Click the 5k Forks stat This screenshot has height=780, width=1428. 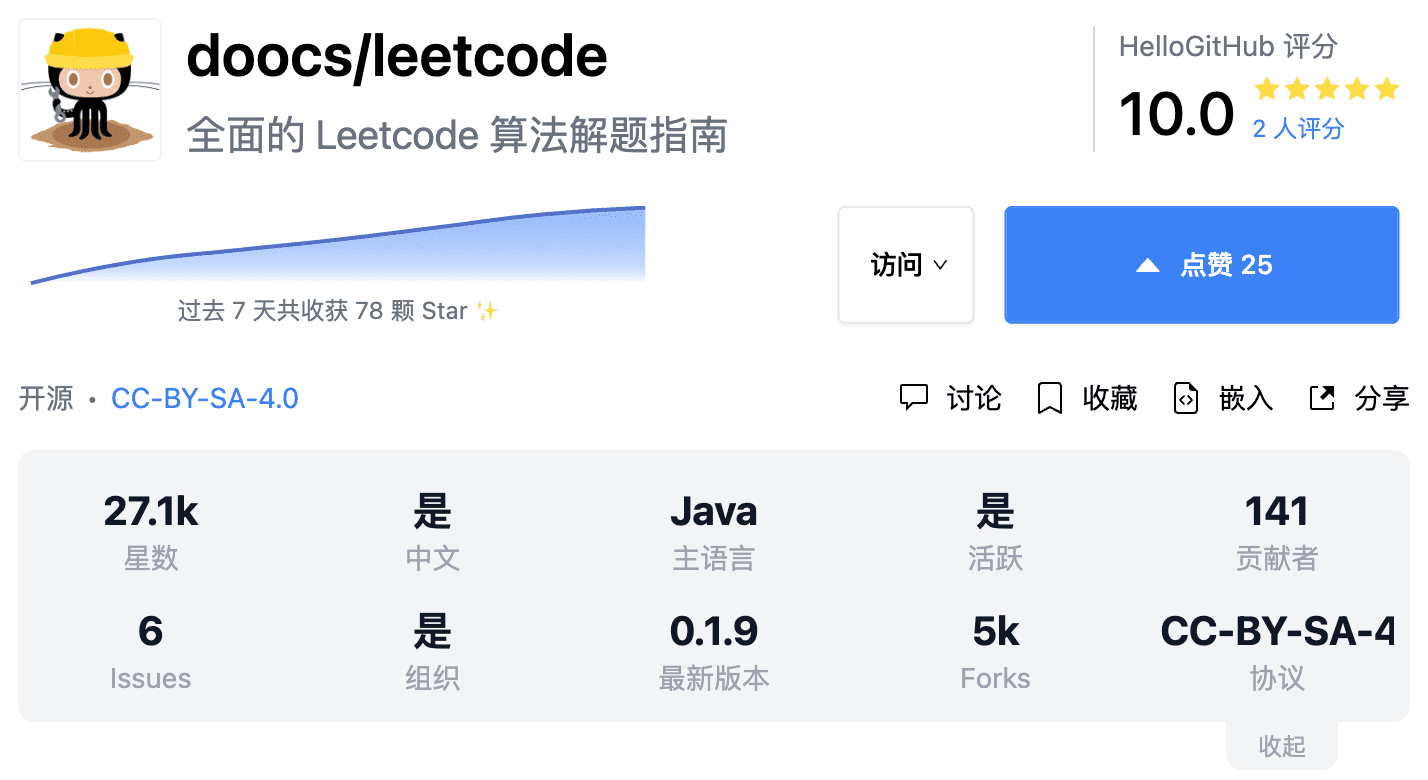(x=995, y=650)
